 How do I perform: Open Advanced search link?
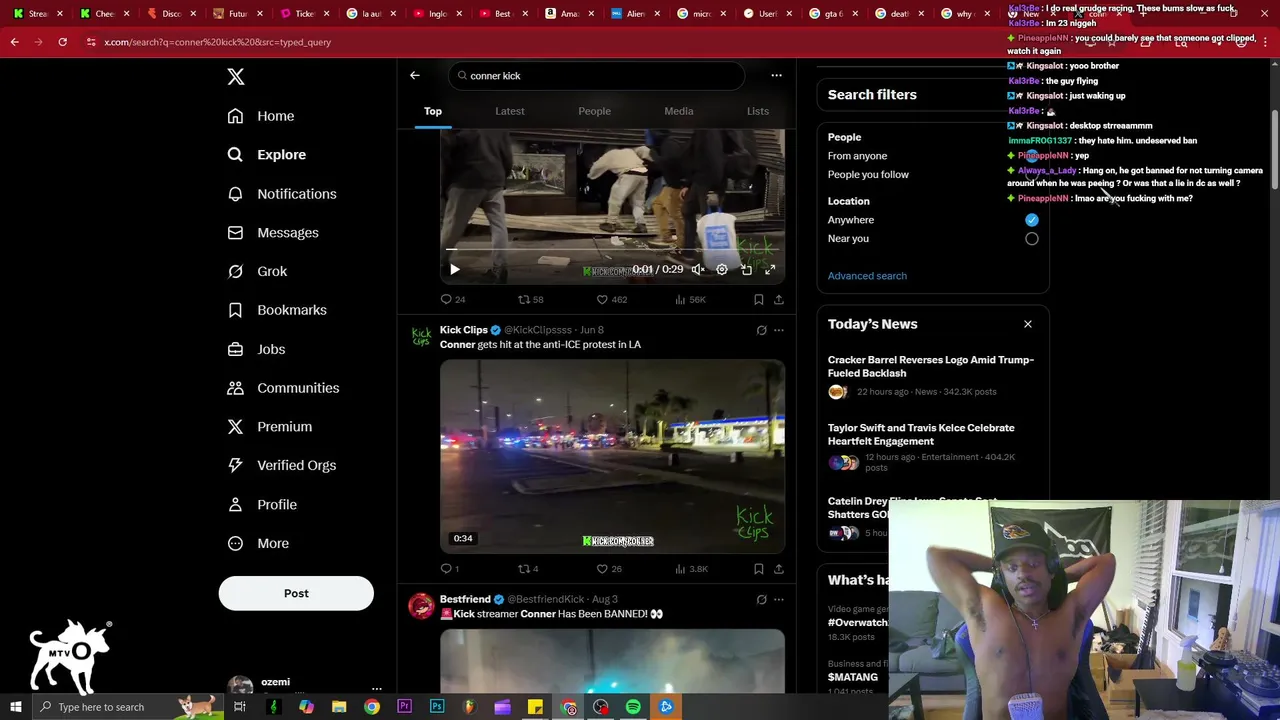click(x=867, y=276)
